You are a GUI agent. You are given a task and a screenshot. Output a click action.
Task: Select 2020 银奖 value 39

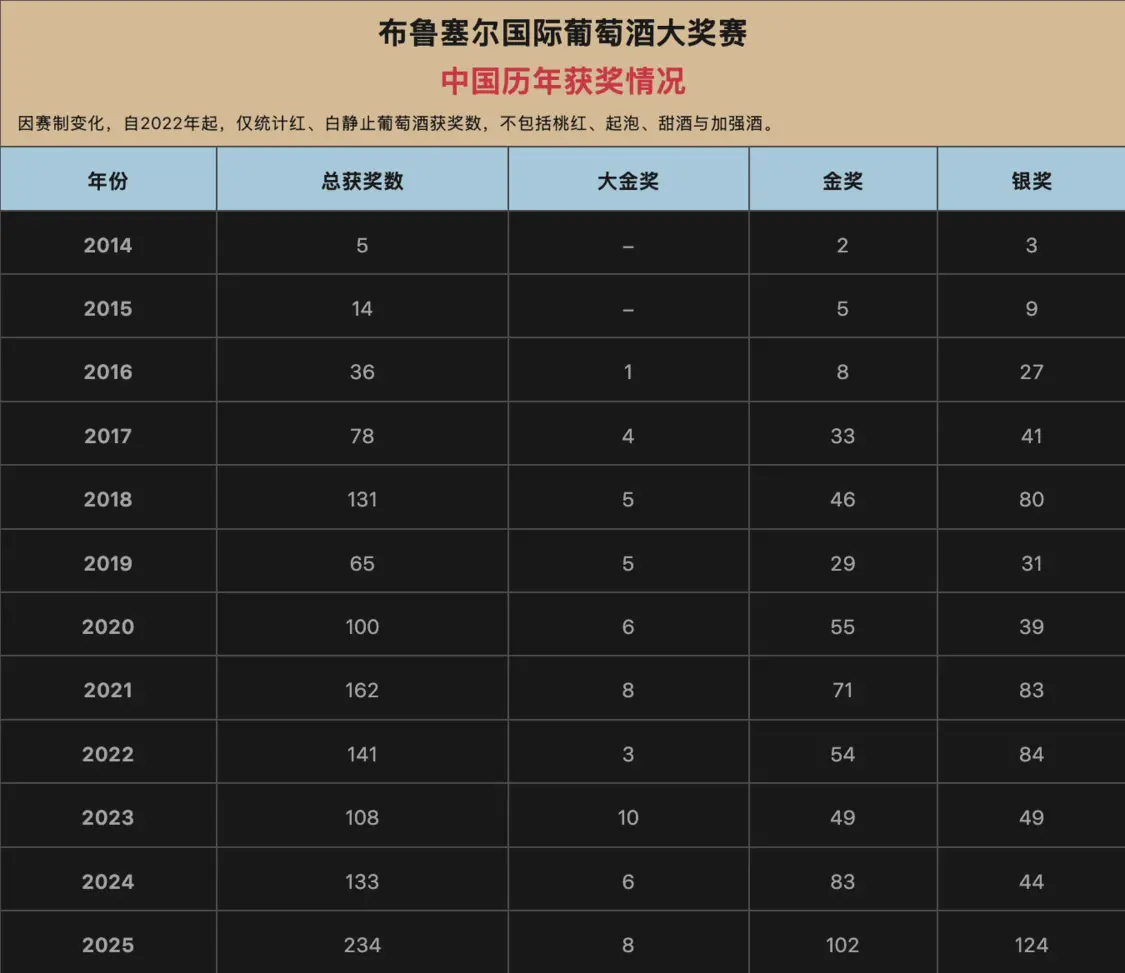1031,626
